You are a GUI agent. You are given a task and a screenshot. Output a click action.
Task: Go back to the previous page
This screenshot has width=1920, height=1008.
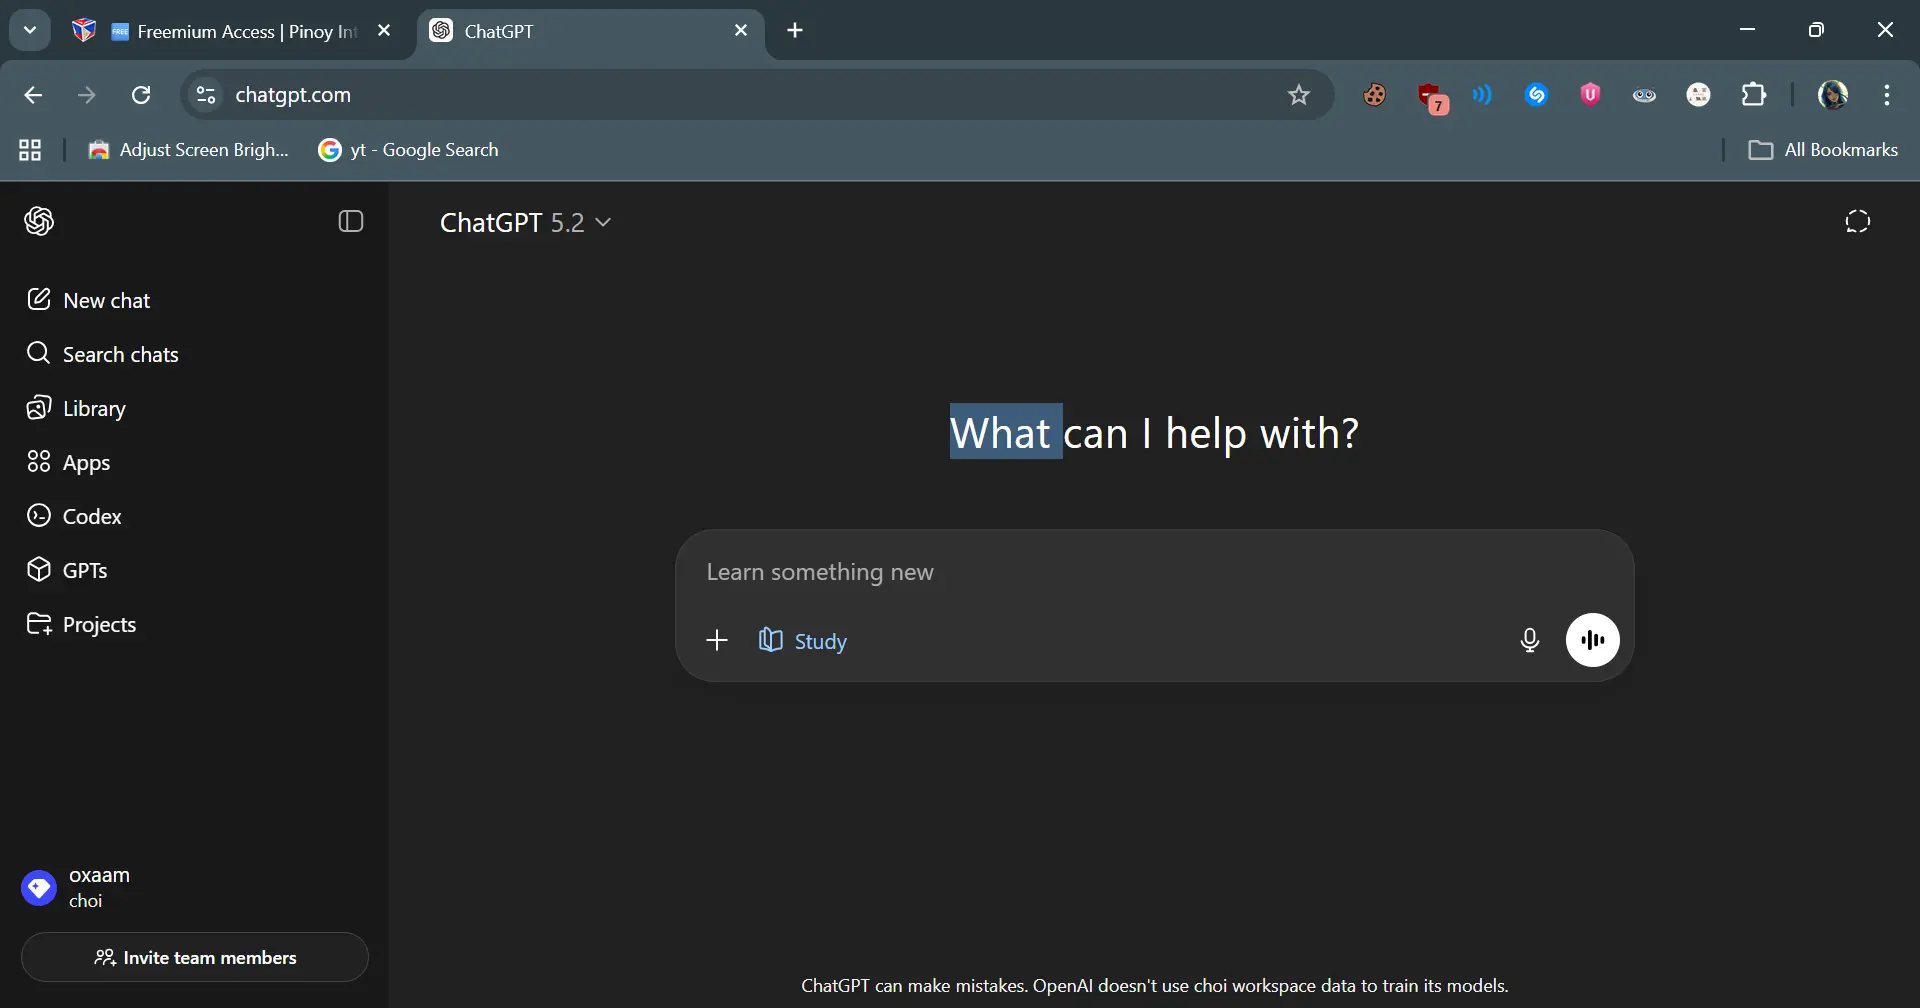[x=33, y=95]
